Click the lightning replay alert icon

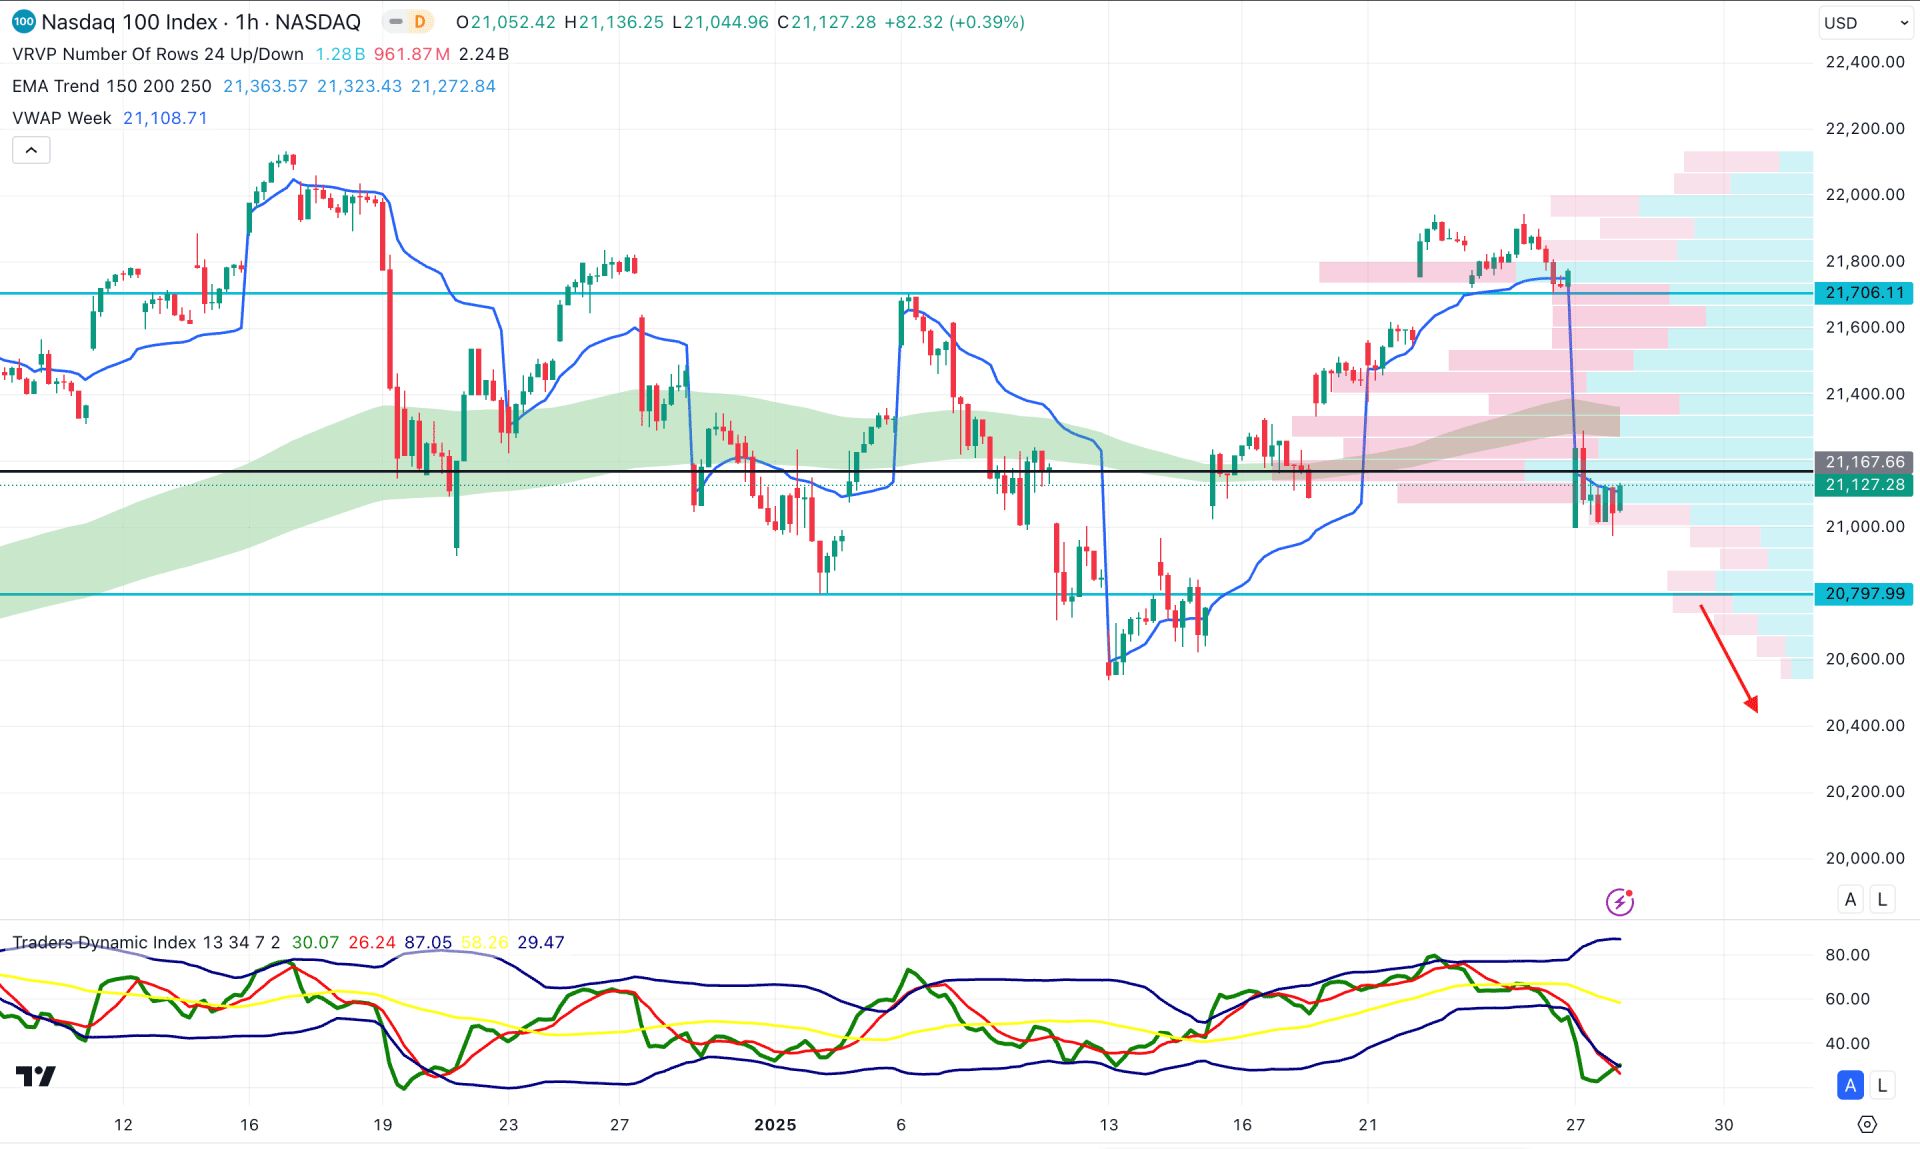tap(1619, 902)
